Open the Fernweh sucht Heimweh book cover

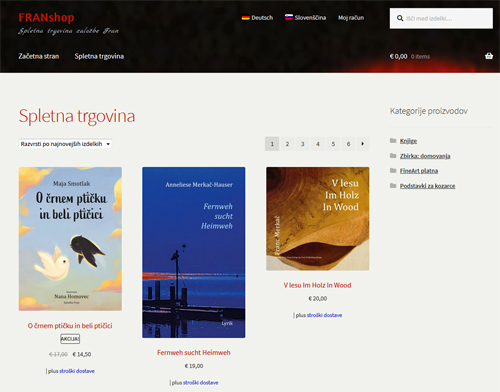coord(194,252)
